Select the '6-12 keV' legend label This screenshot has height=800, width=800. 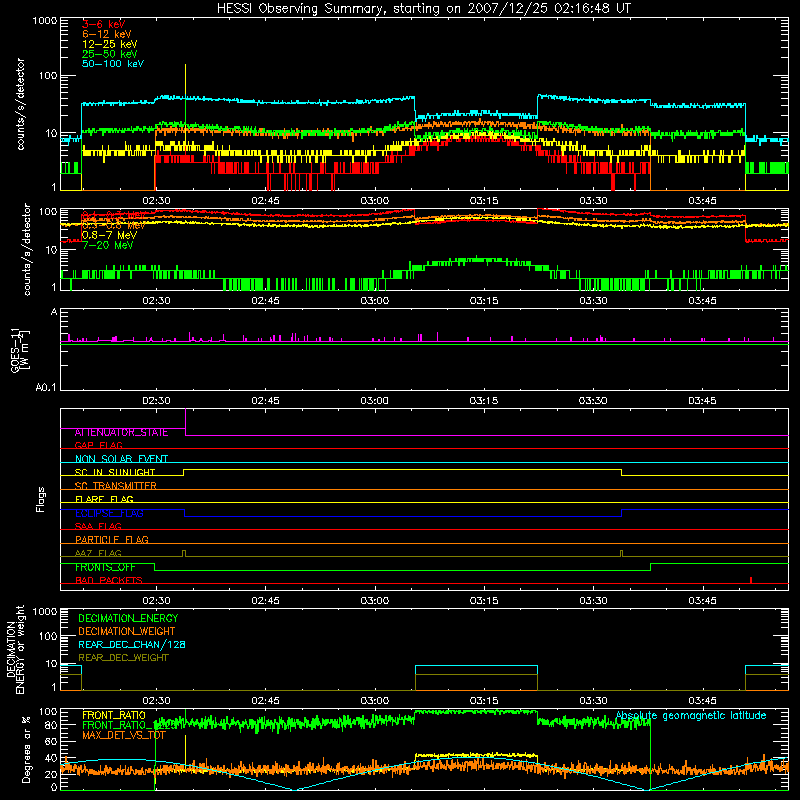click(x=107, y=34)
